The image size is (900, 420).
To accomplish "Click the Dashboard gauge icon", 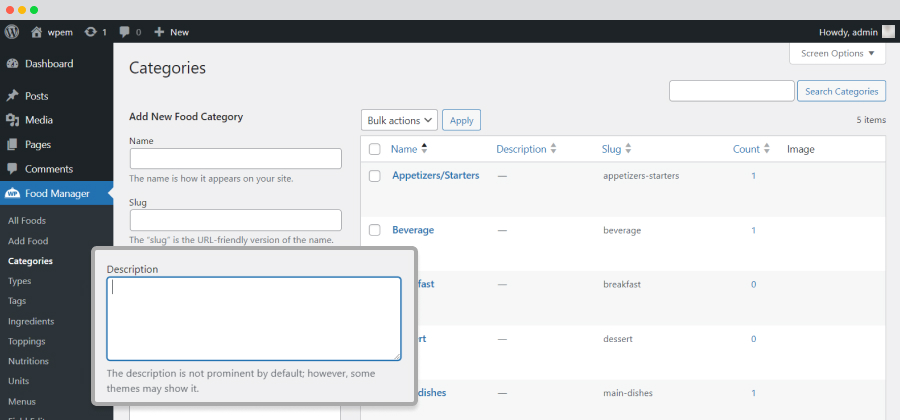I will coord(13,64).
